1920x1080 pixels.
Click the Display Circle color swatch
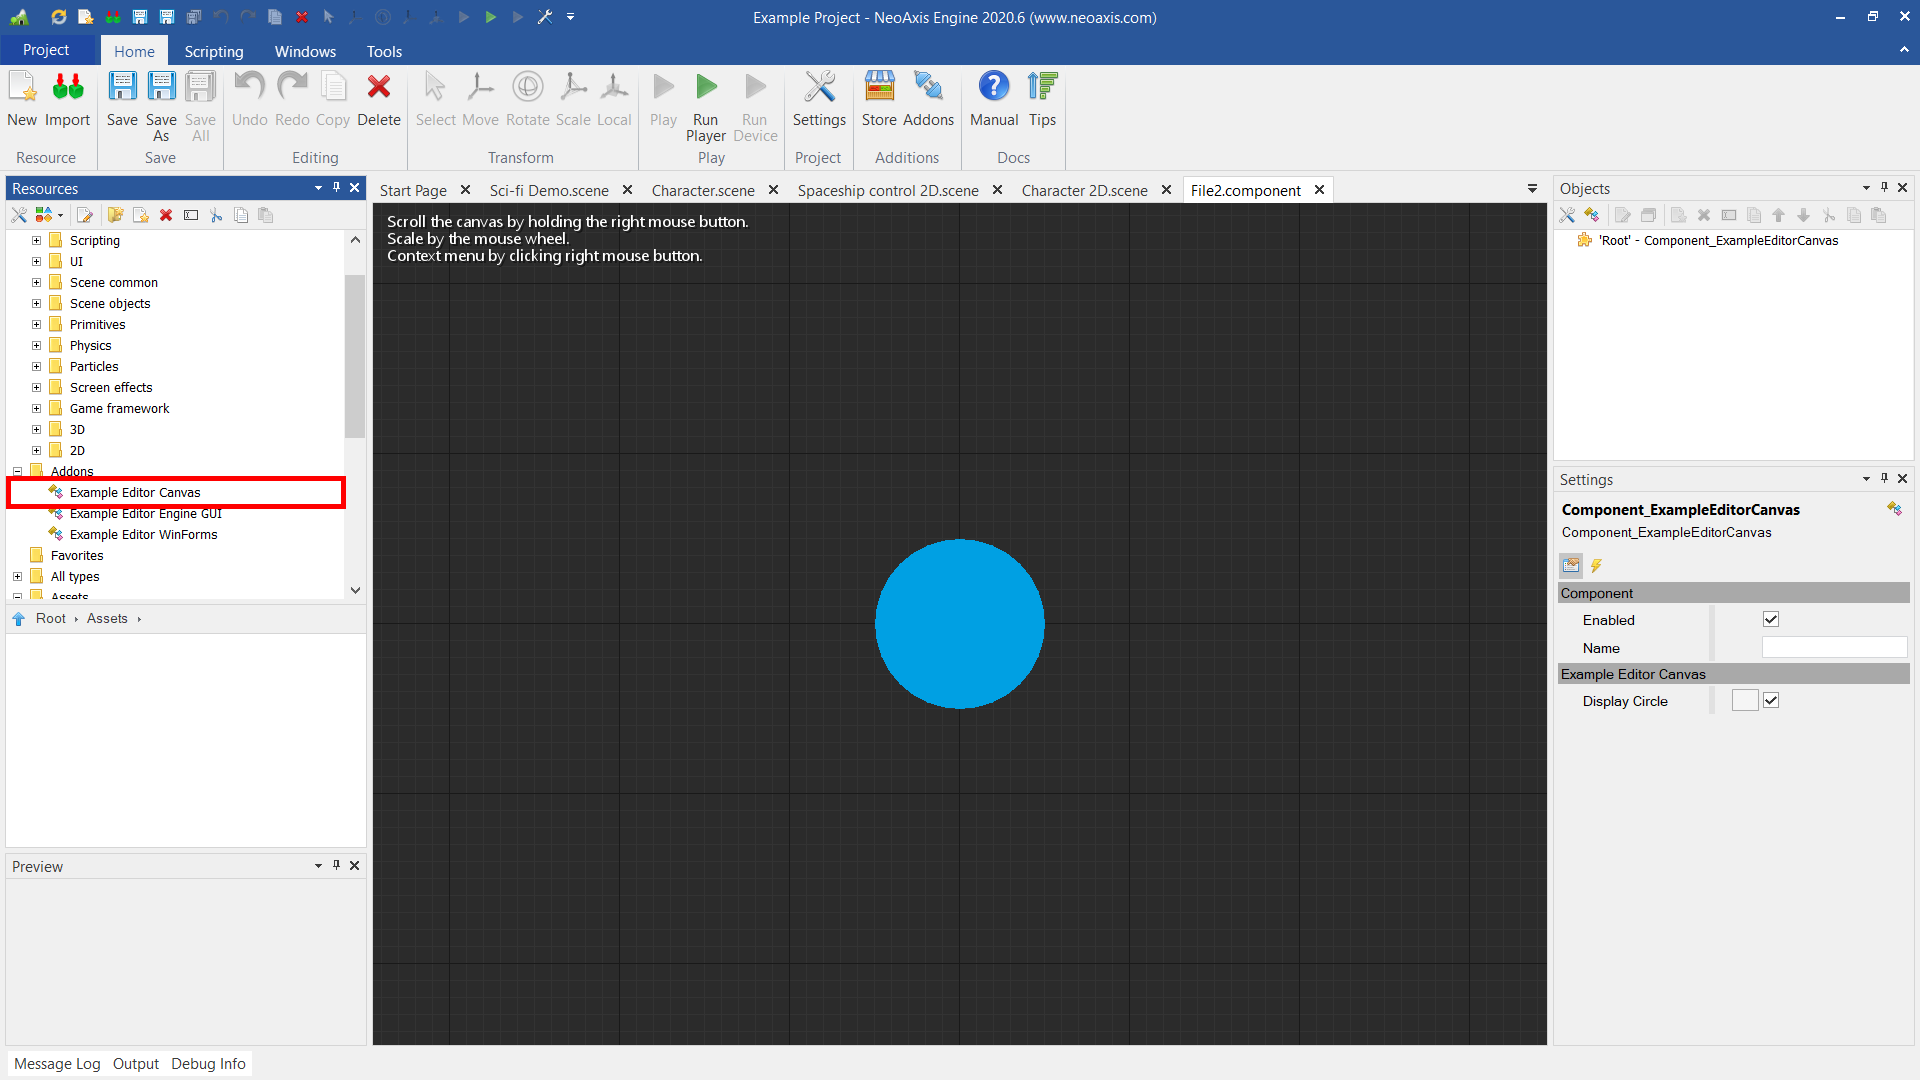(x=1745, y=701)
